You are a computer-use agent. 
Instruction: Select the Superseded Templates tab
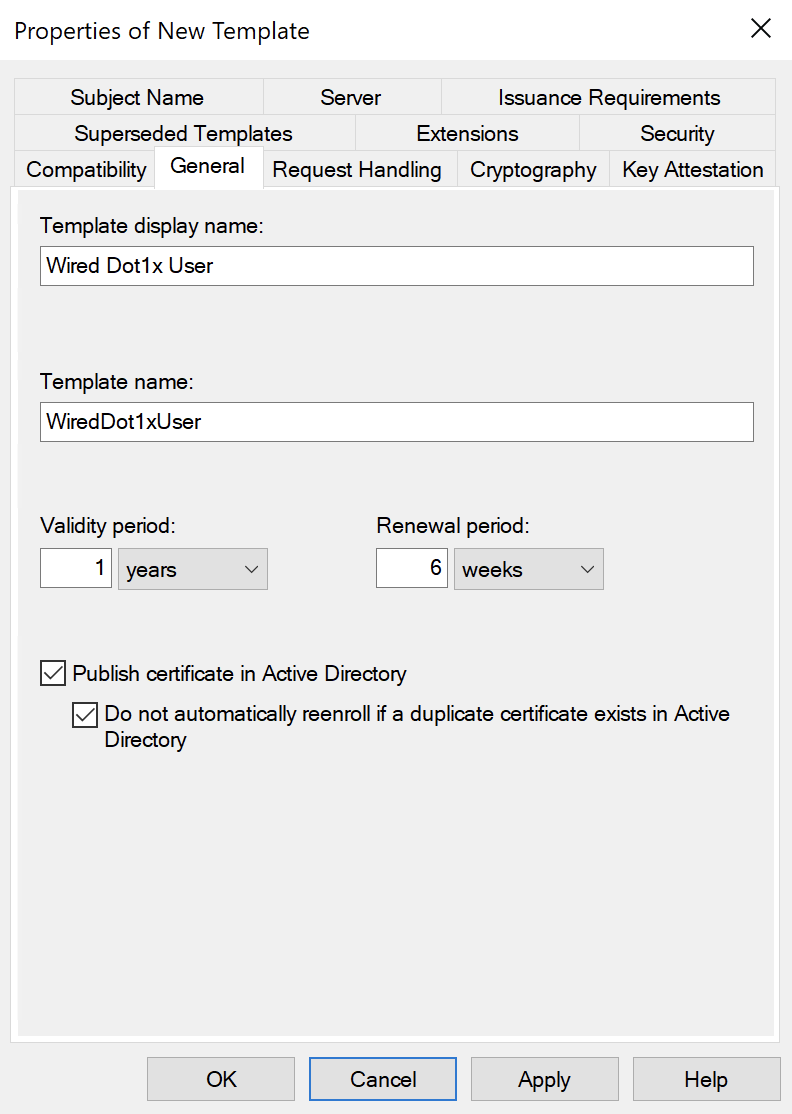click(x=183, y=134)
